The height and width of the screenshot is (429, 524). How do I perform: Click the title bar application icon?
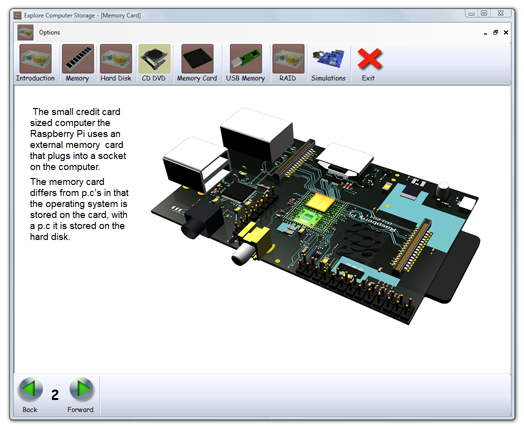18,15
